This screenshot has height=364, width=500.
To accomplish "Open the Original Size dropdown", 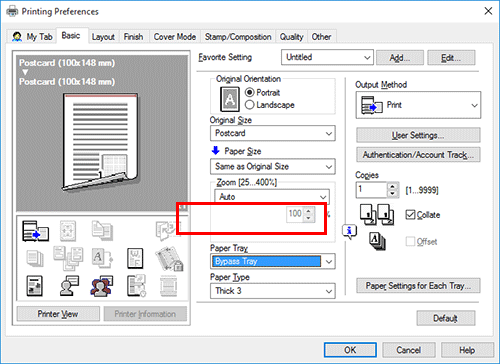I will pos(273,133).
